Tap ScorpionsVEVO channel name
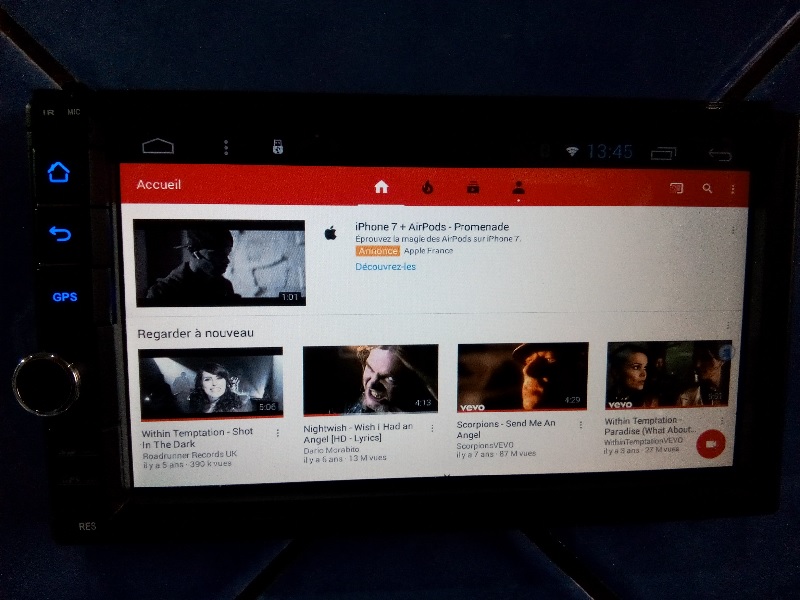This screenshot has width=800, height=600. (x=485, y=445)
